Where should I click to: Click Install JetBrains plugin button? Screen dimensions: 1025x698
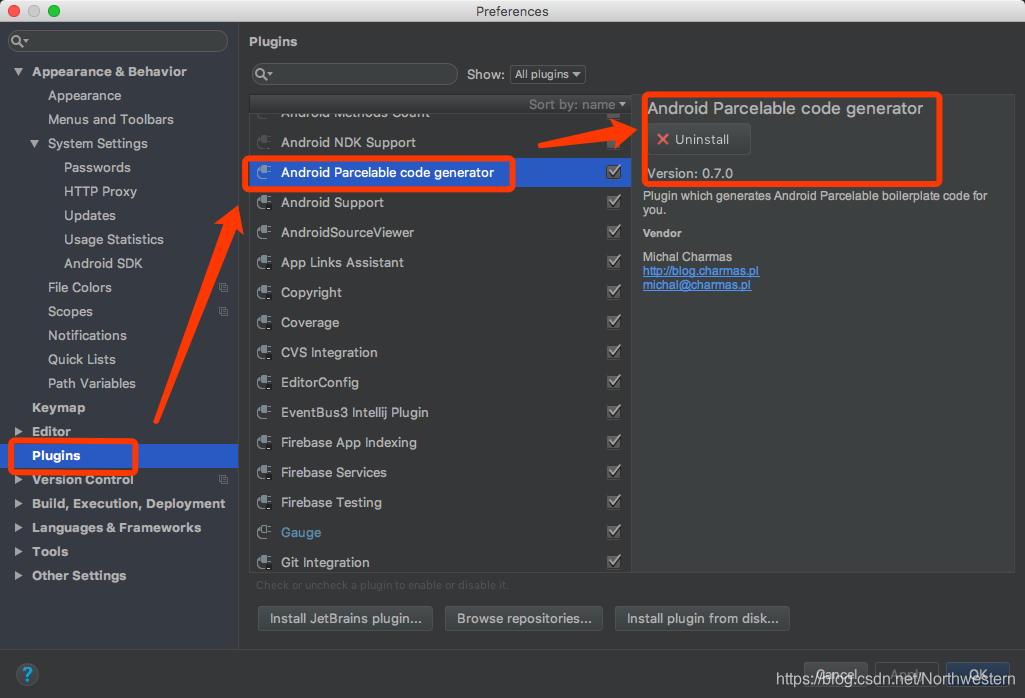[x=346, y=618]
